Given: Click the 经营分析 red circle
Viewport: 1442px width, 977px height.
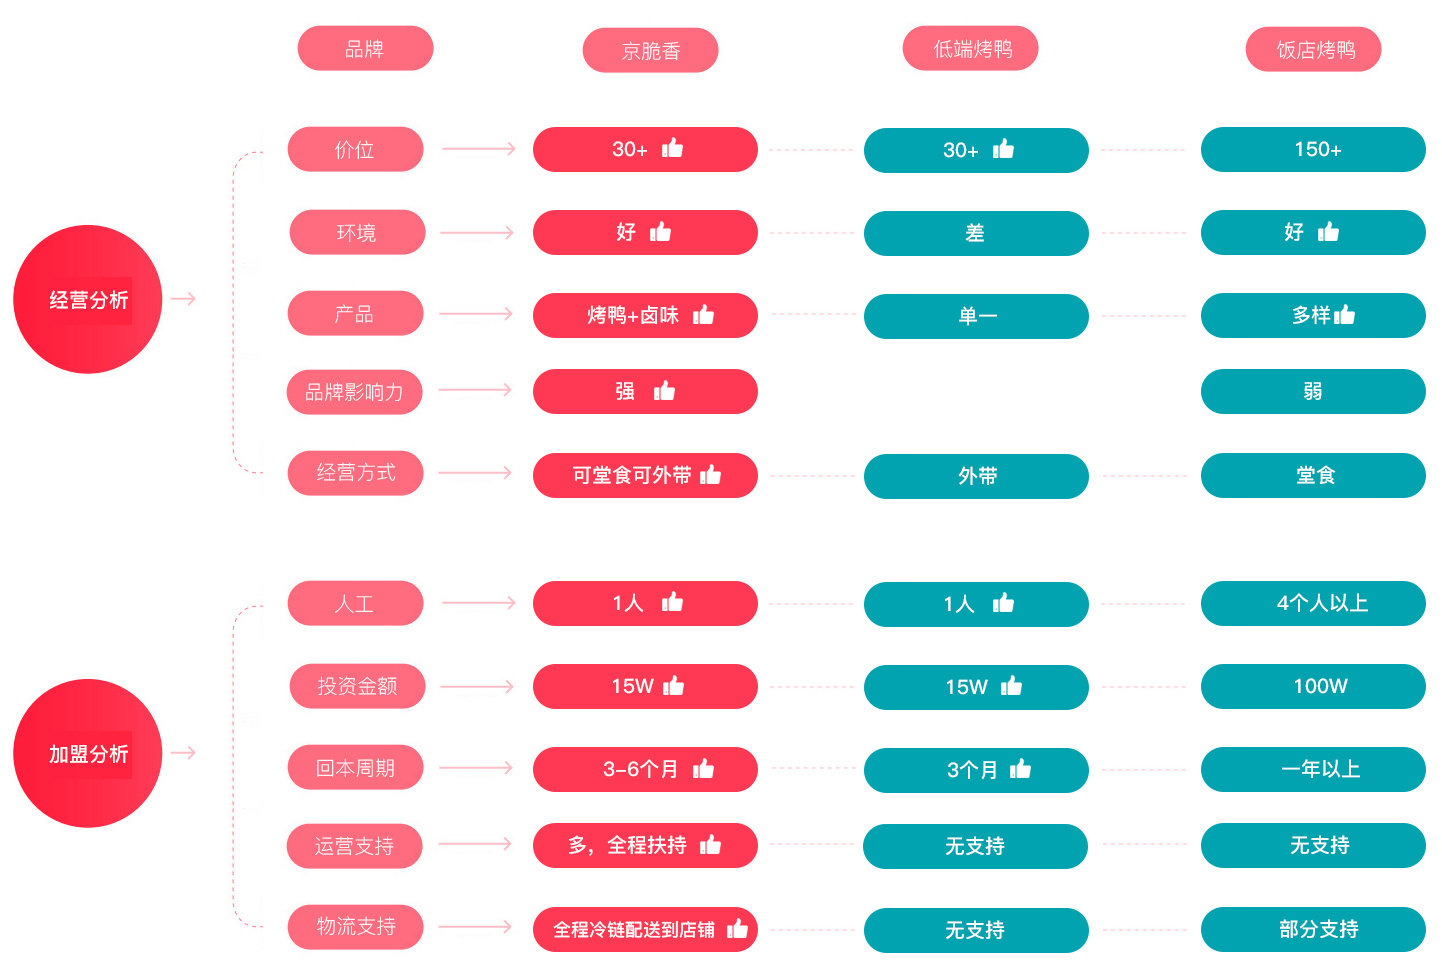Looking at the screenshot, I should click(87, 299).
